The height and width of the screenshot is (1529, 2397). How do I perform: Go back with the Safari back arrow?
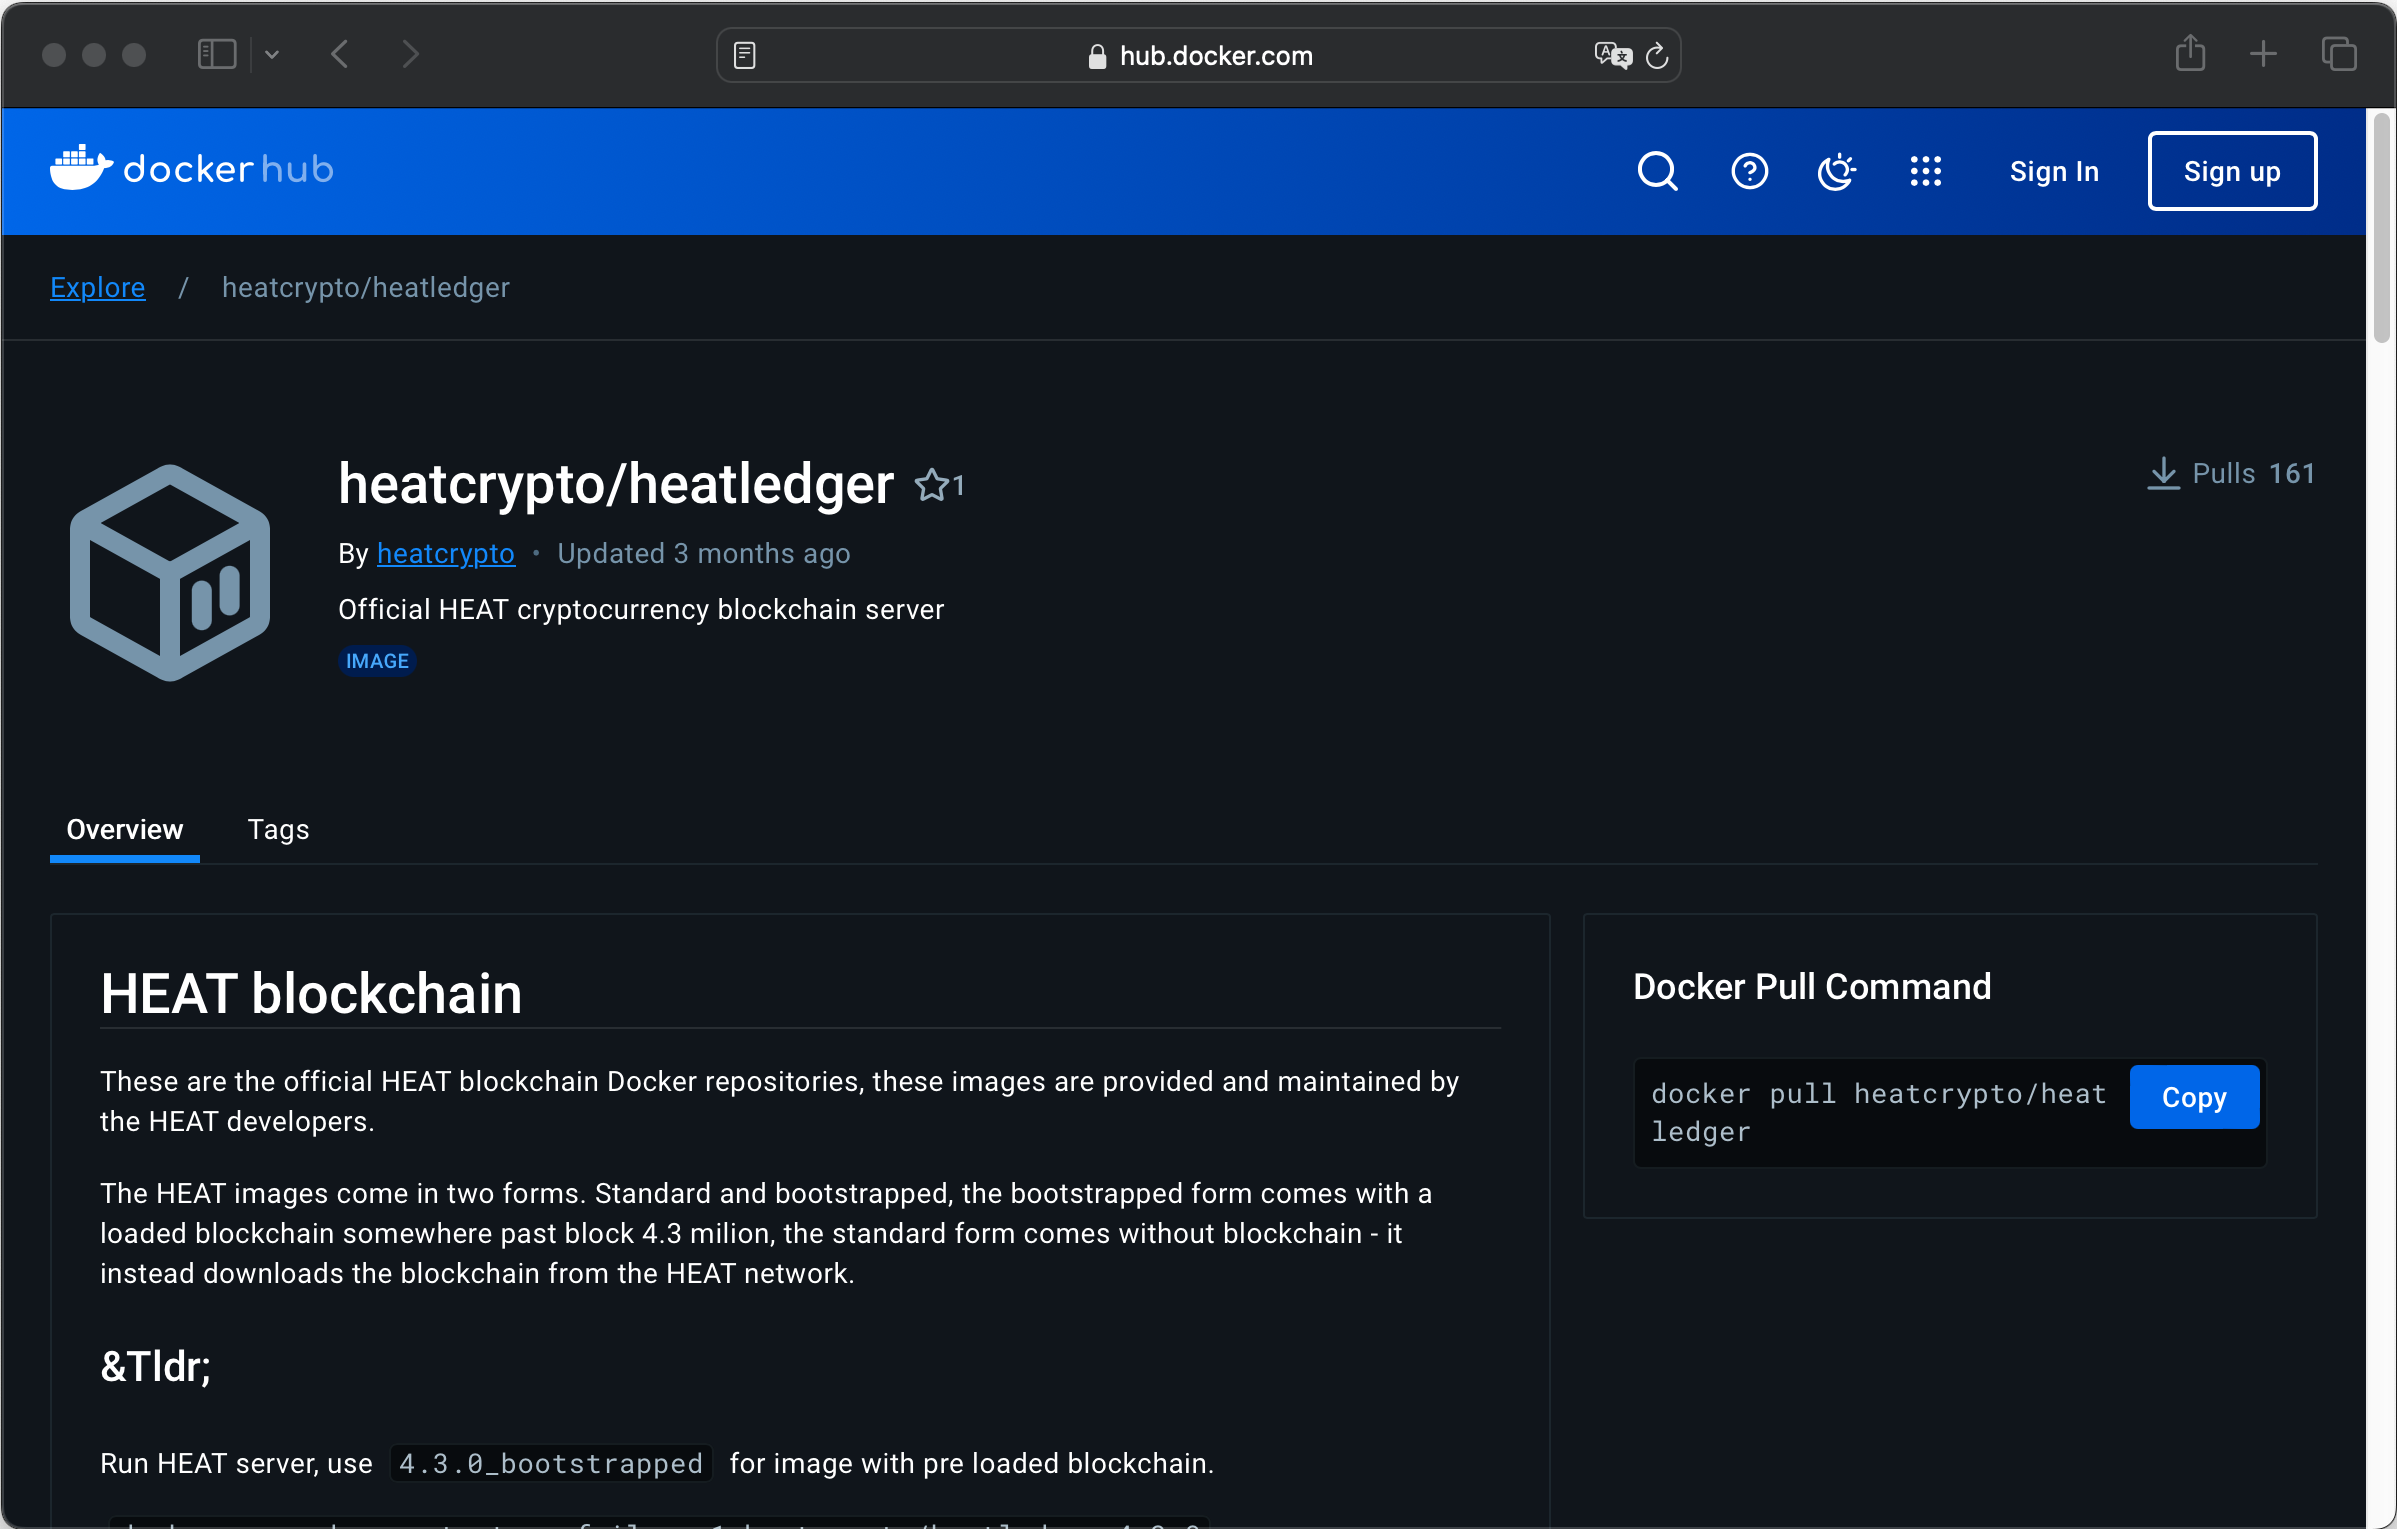(x=340, y=54)
